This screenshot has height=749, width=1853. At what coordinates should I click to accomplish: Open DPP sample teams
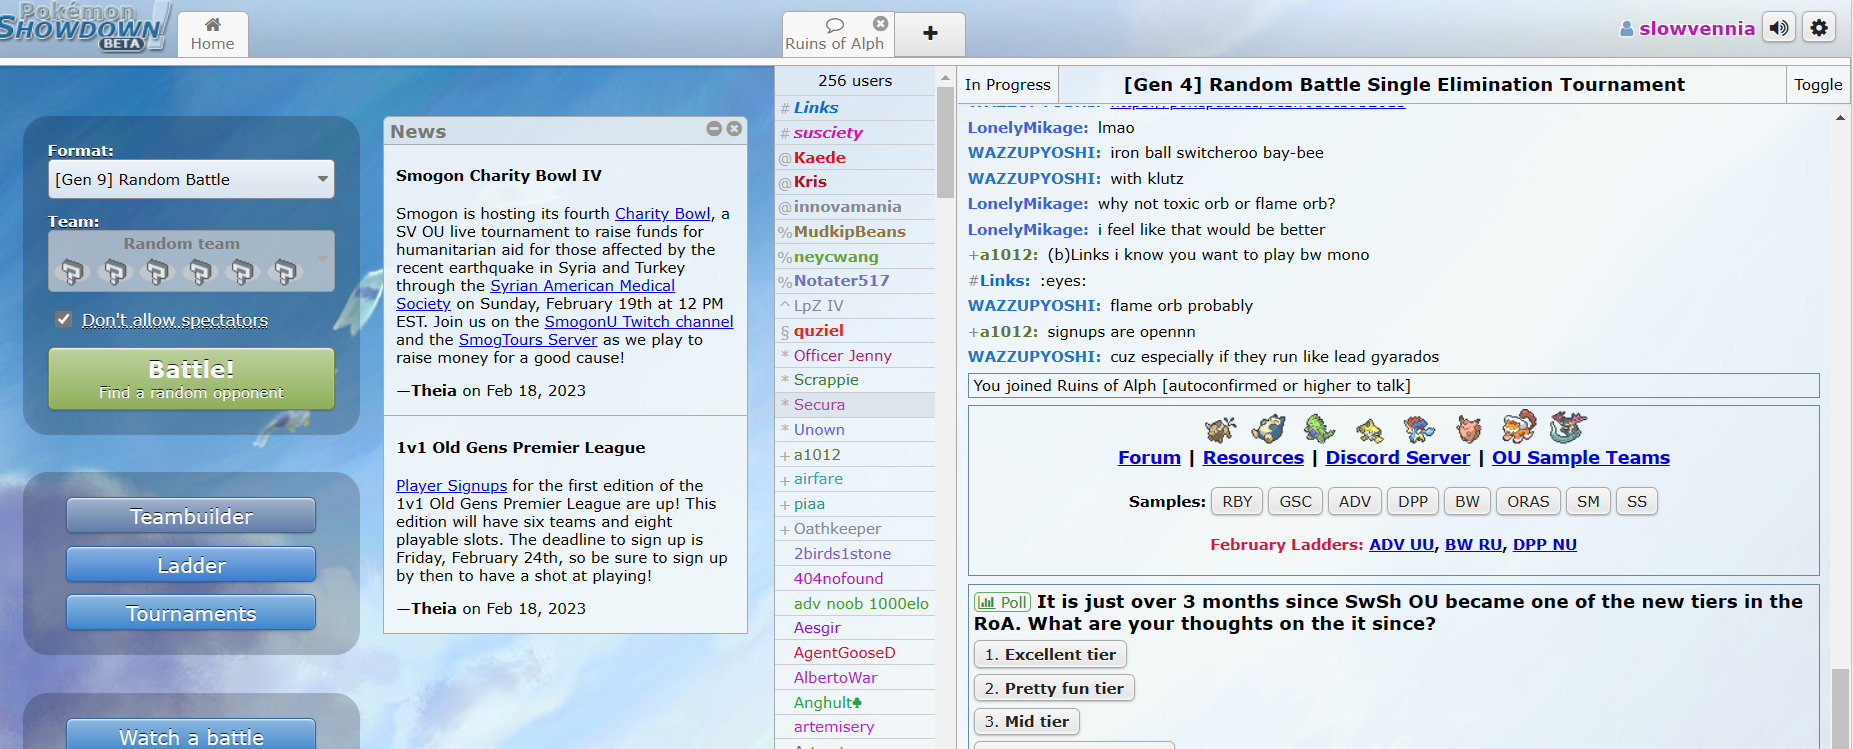tap(1413, 501)
